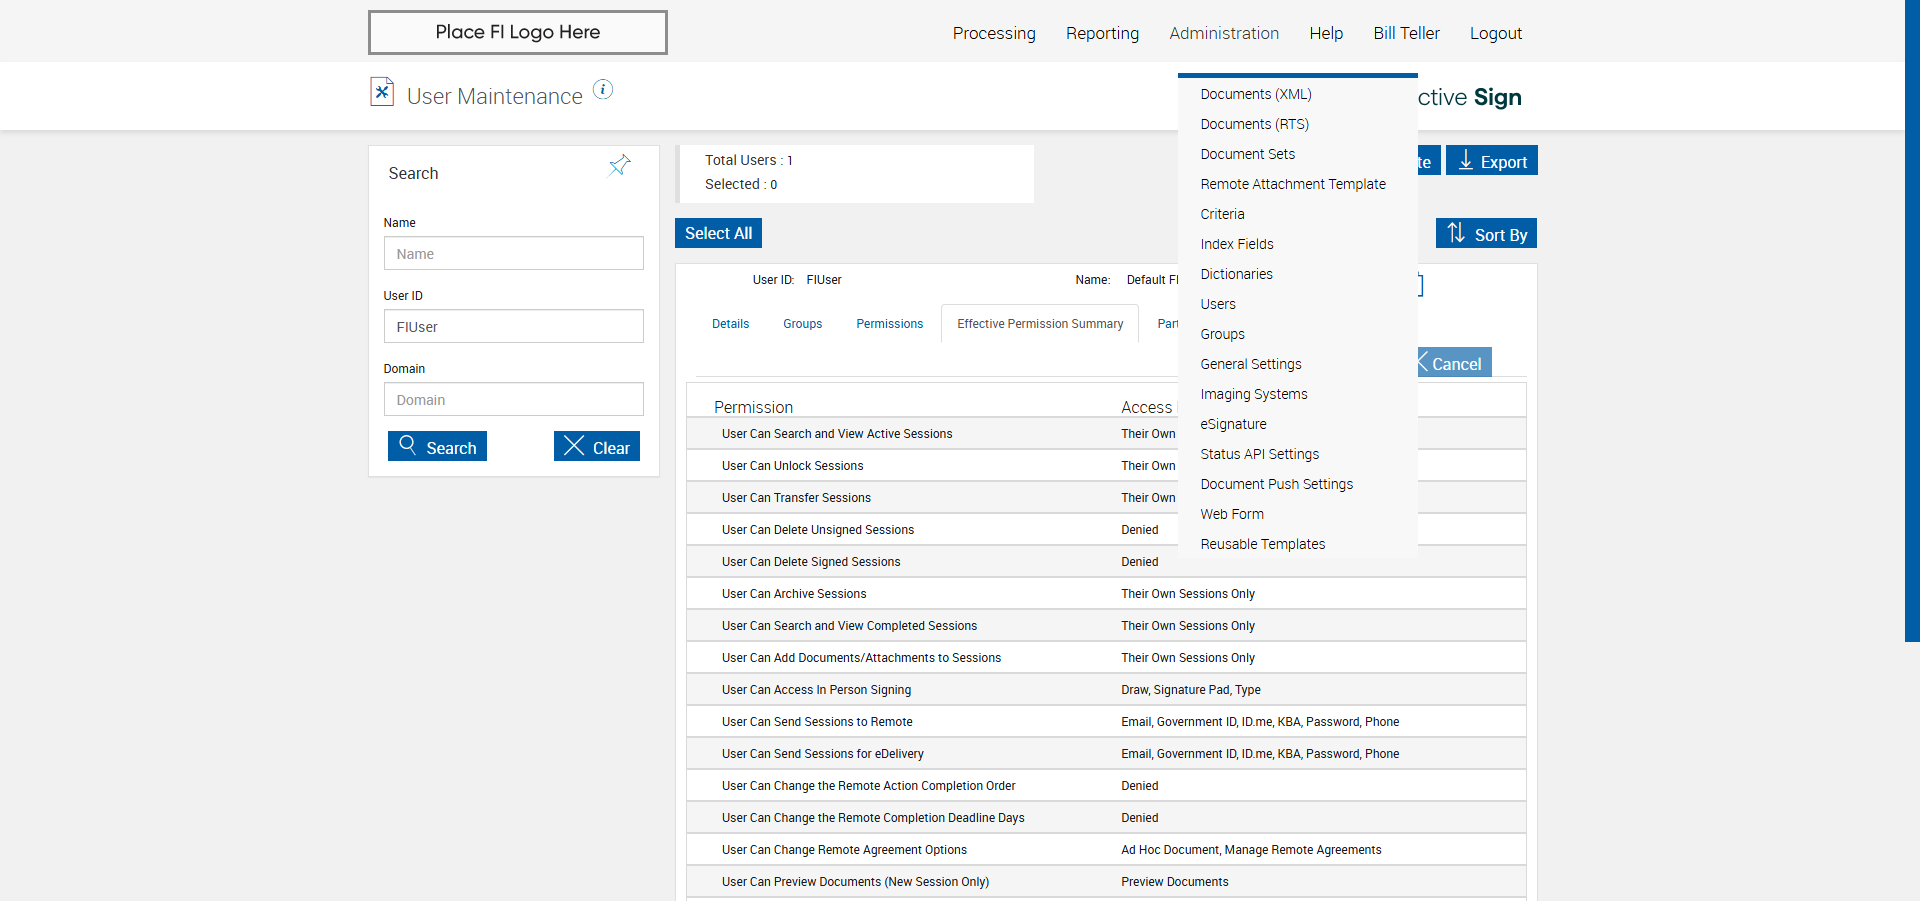Click the Select All button
Screen dimensions: 1920x901
(718, 233)
